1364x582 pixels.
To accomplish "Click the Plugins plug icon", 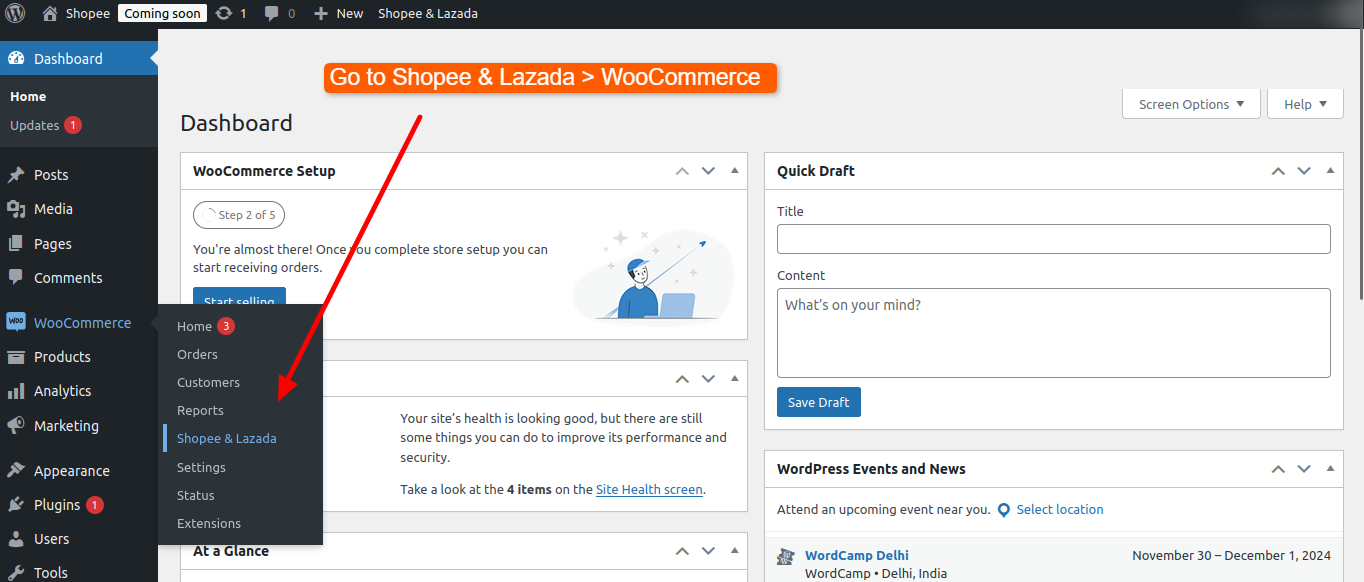I will [x=16, y=505].
